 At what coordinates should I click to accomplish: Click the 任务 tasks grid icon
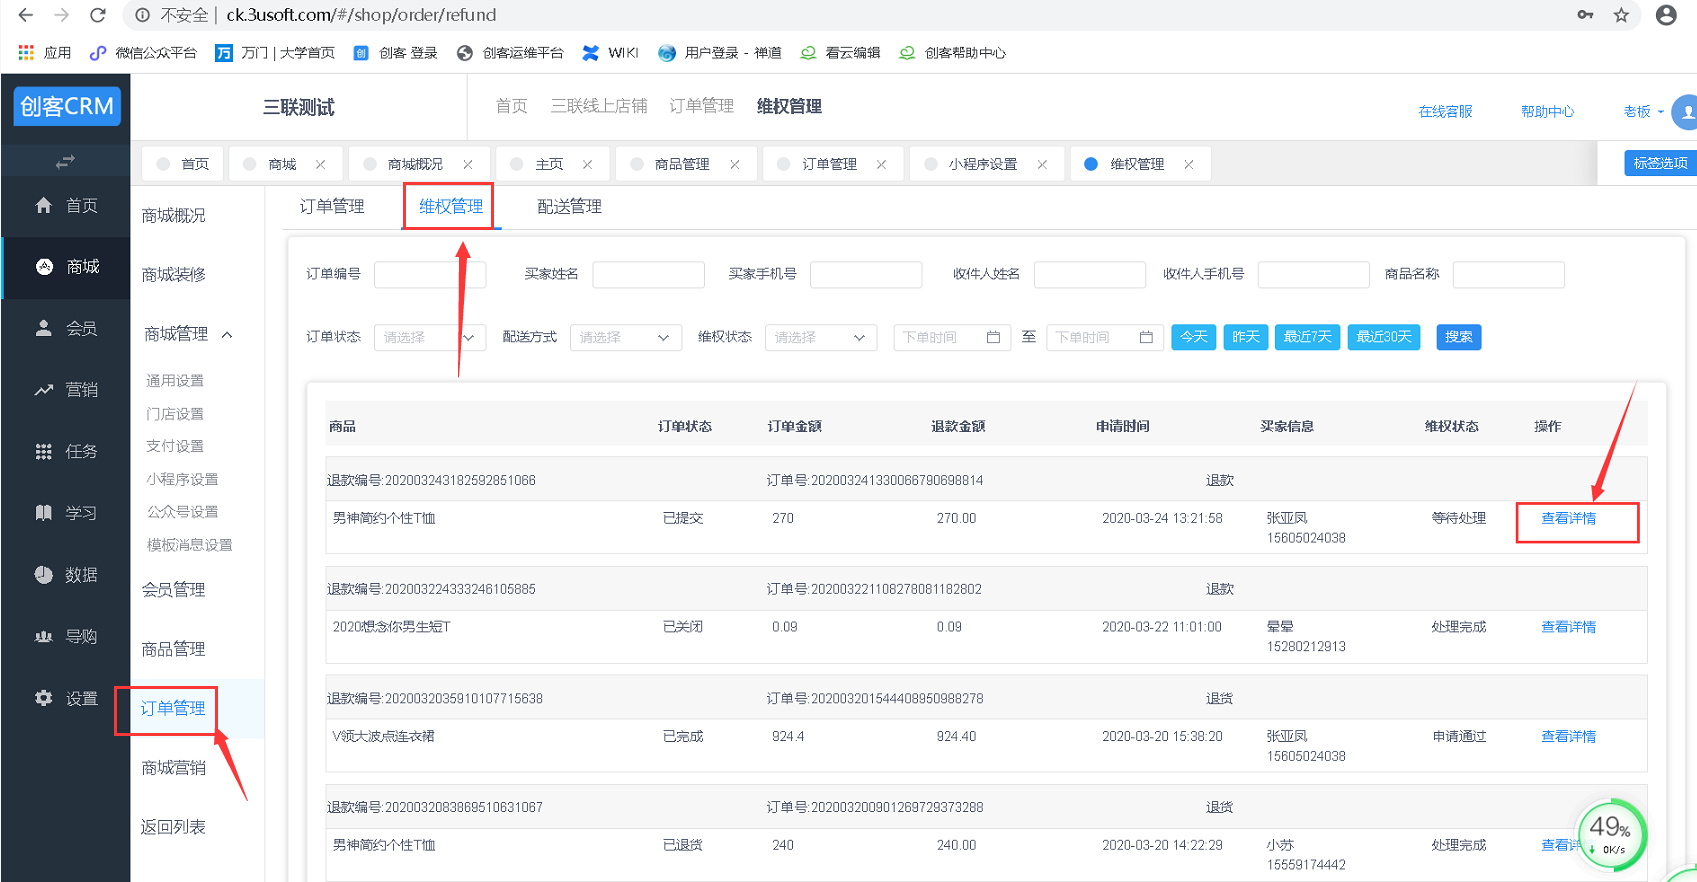tap(43, 452)
